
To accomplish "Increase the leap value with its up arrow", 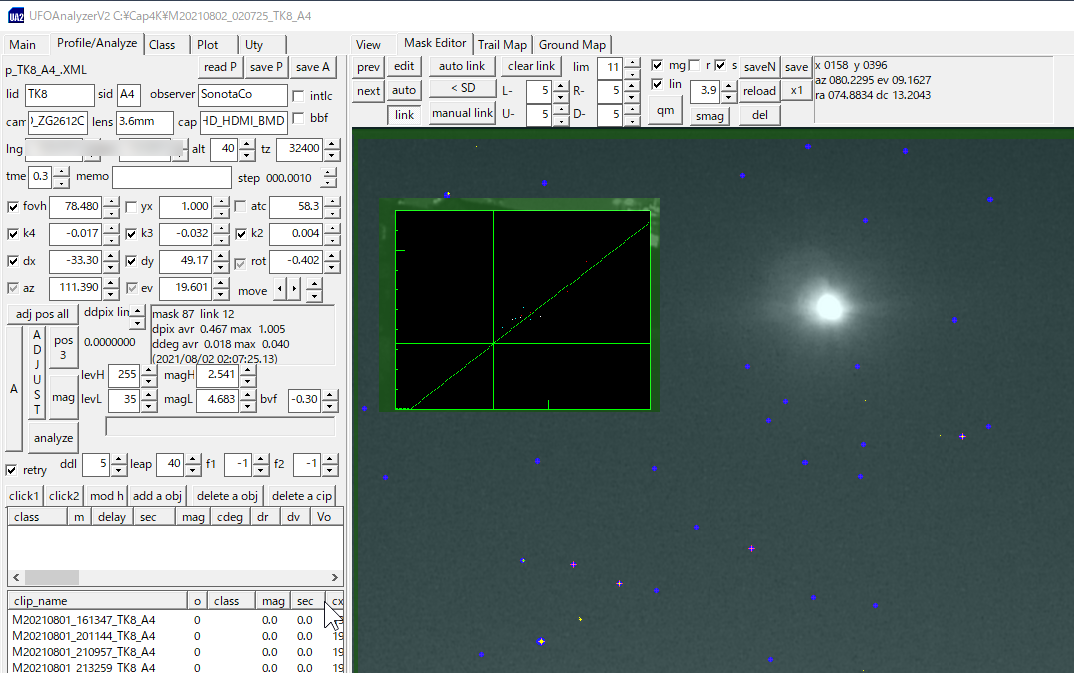I will (192, 459).
